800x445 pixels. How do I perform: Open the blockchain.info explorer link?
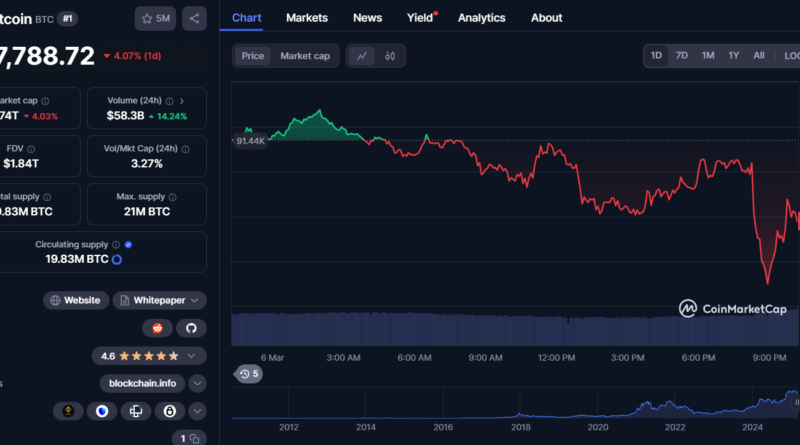(141, 383)
